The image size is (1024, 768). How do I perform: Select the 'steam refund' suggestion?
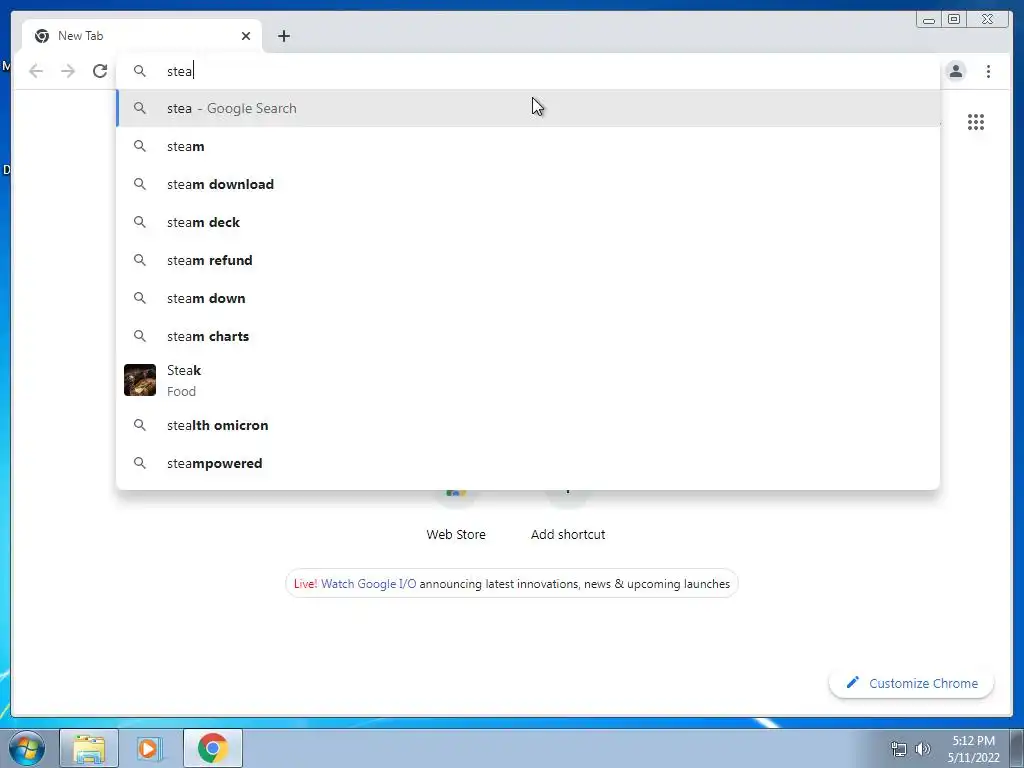(528, 260)
